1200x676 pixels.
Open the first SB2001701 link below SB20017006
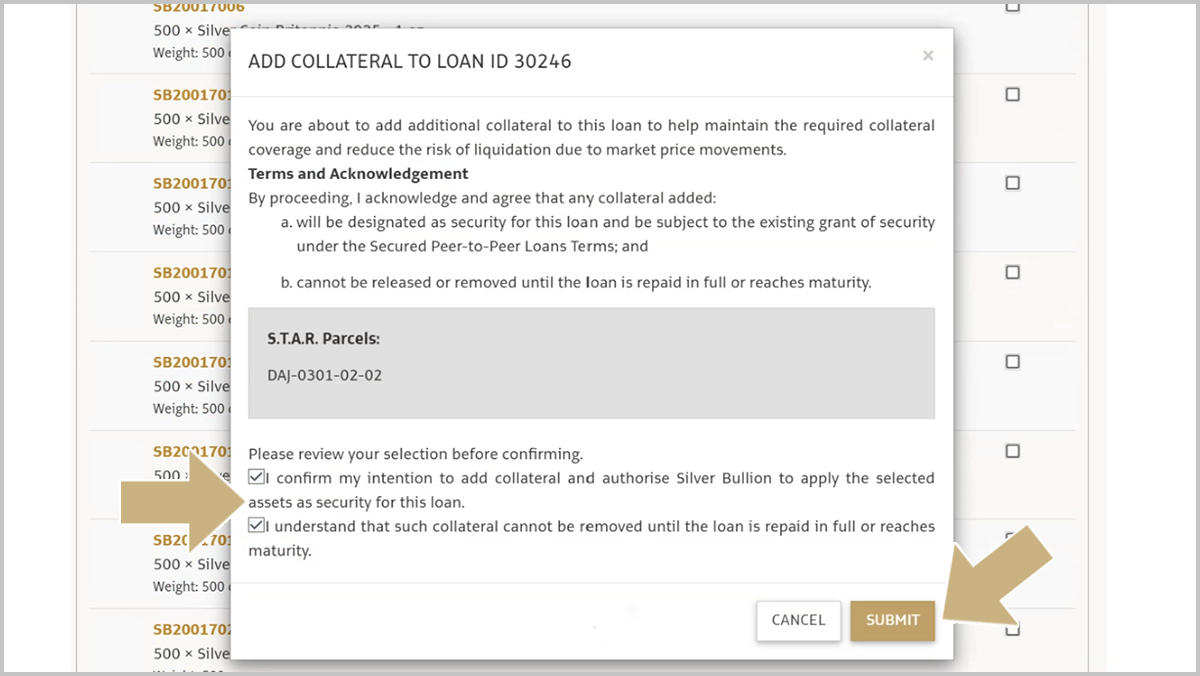(x=192, y=95)
